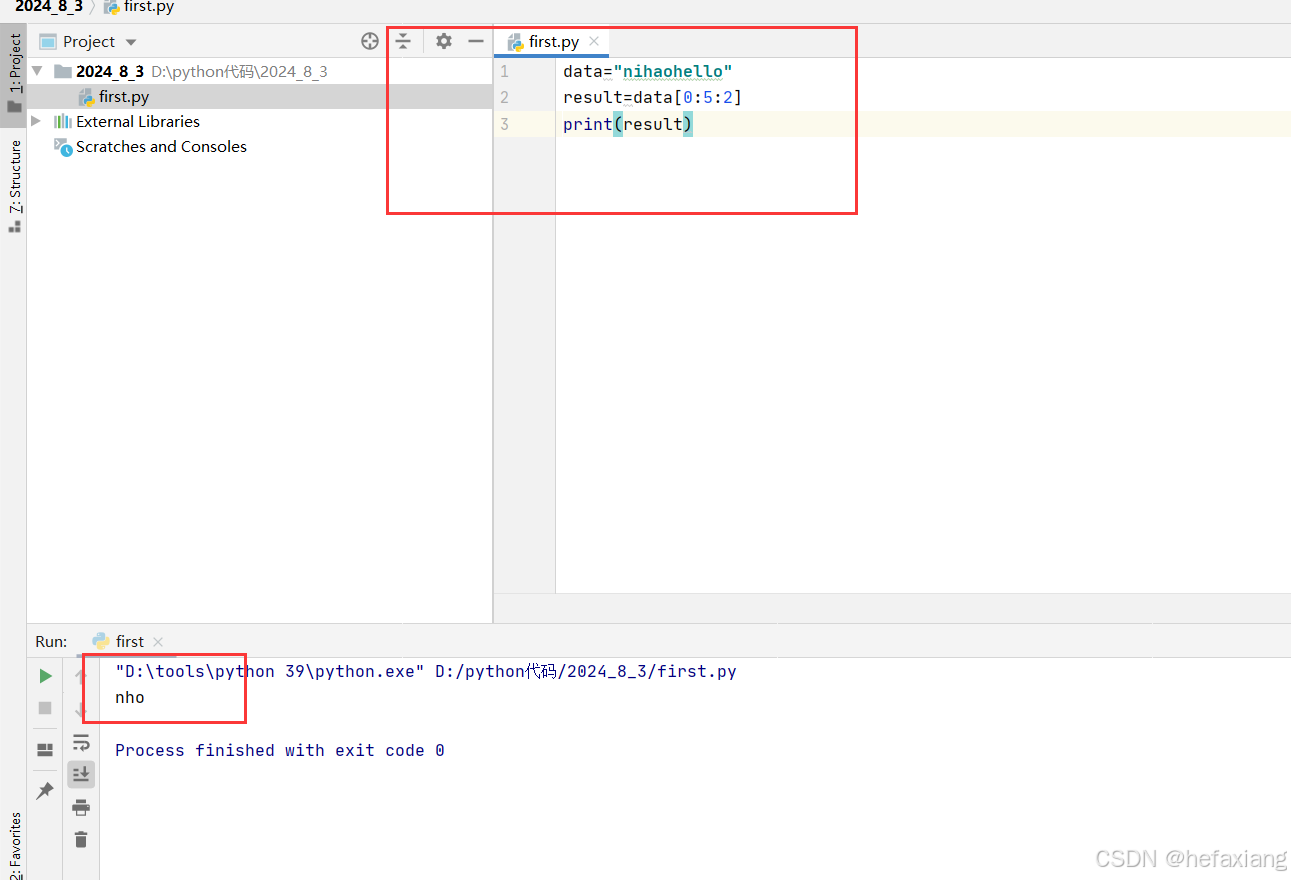
Task: Expand External Libraries tree node
Action: click(x=37, y=121)
